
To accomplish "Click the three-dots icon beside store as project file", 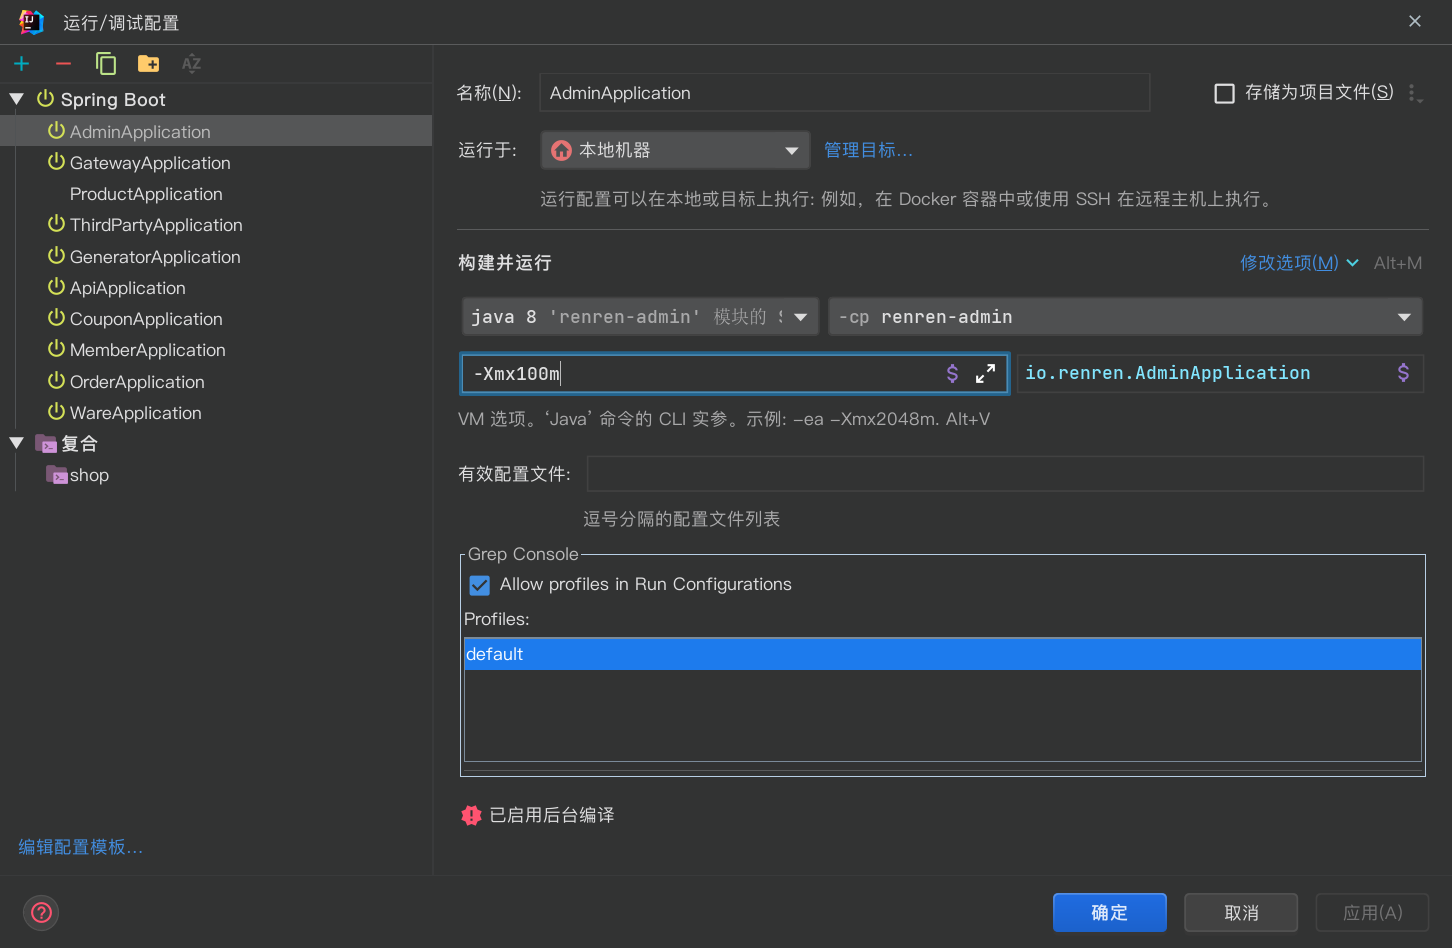I will point(1414,93).
